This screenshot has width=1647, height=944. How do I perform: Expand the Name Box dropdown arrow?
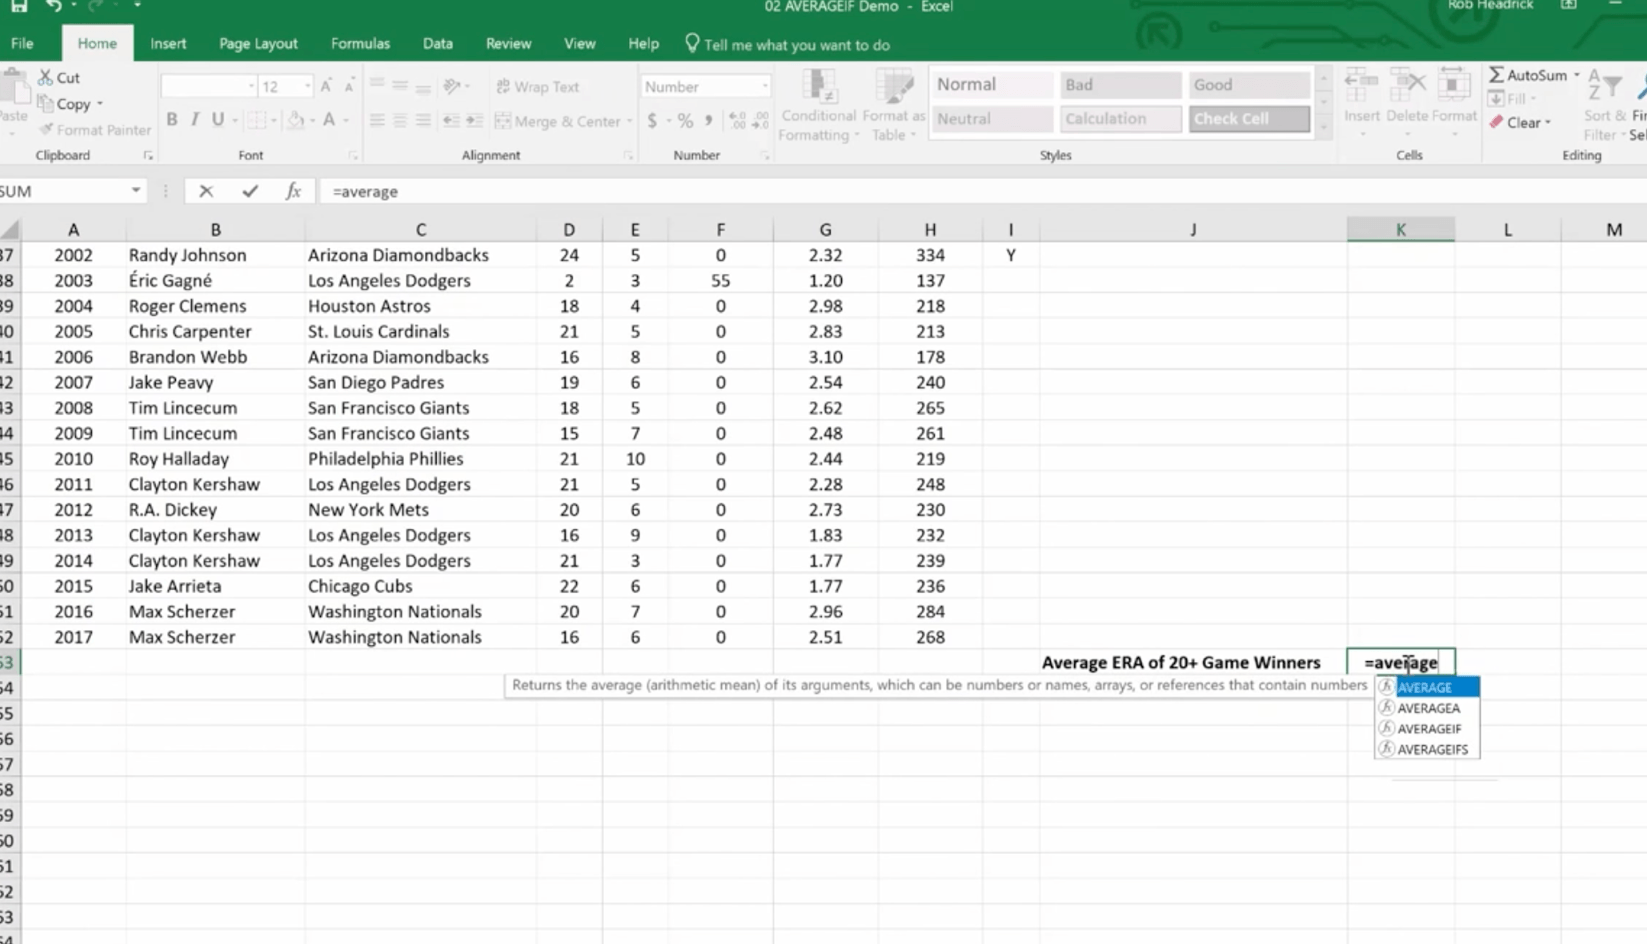coord(136,190)
